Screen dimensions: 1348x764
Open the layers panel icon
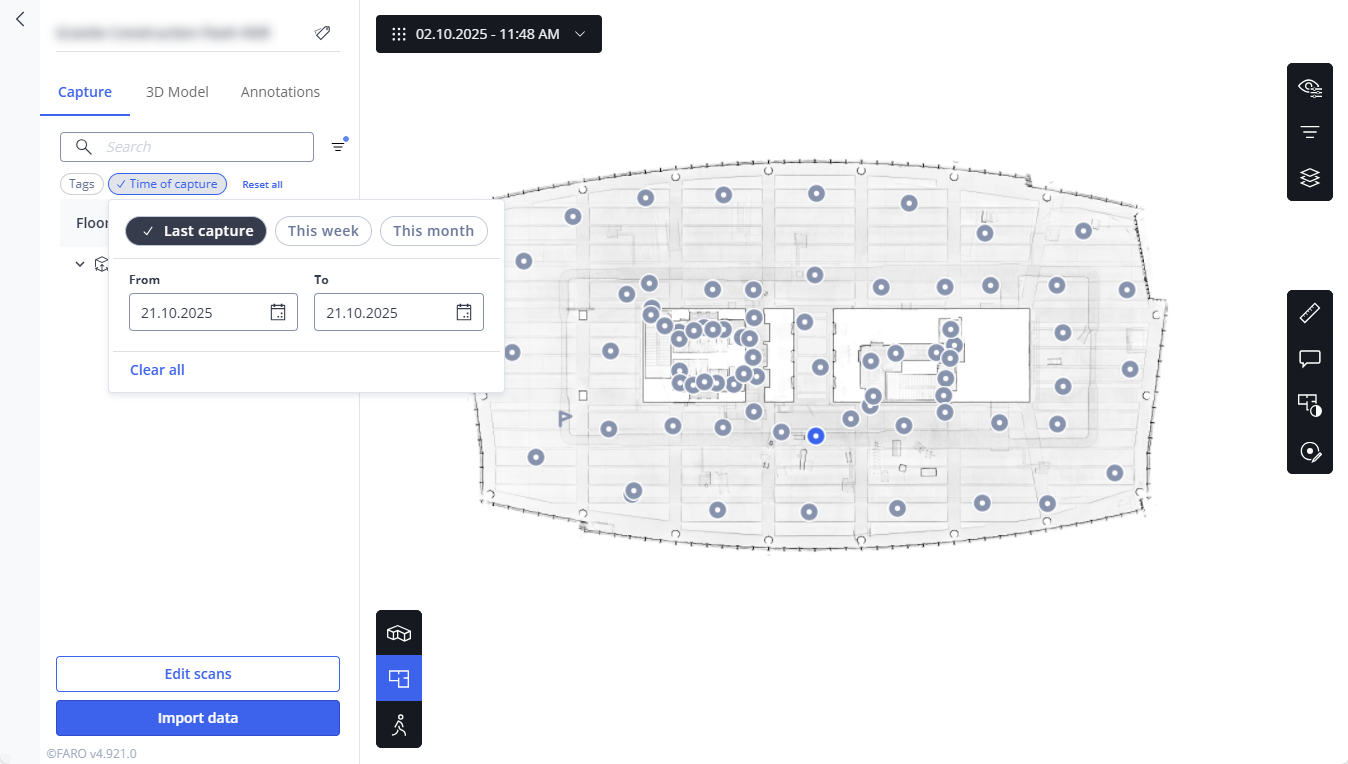[x=1309, y=178]
